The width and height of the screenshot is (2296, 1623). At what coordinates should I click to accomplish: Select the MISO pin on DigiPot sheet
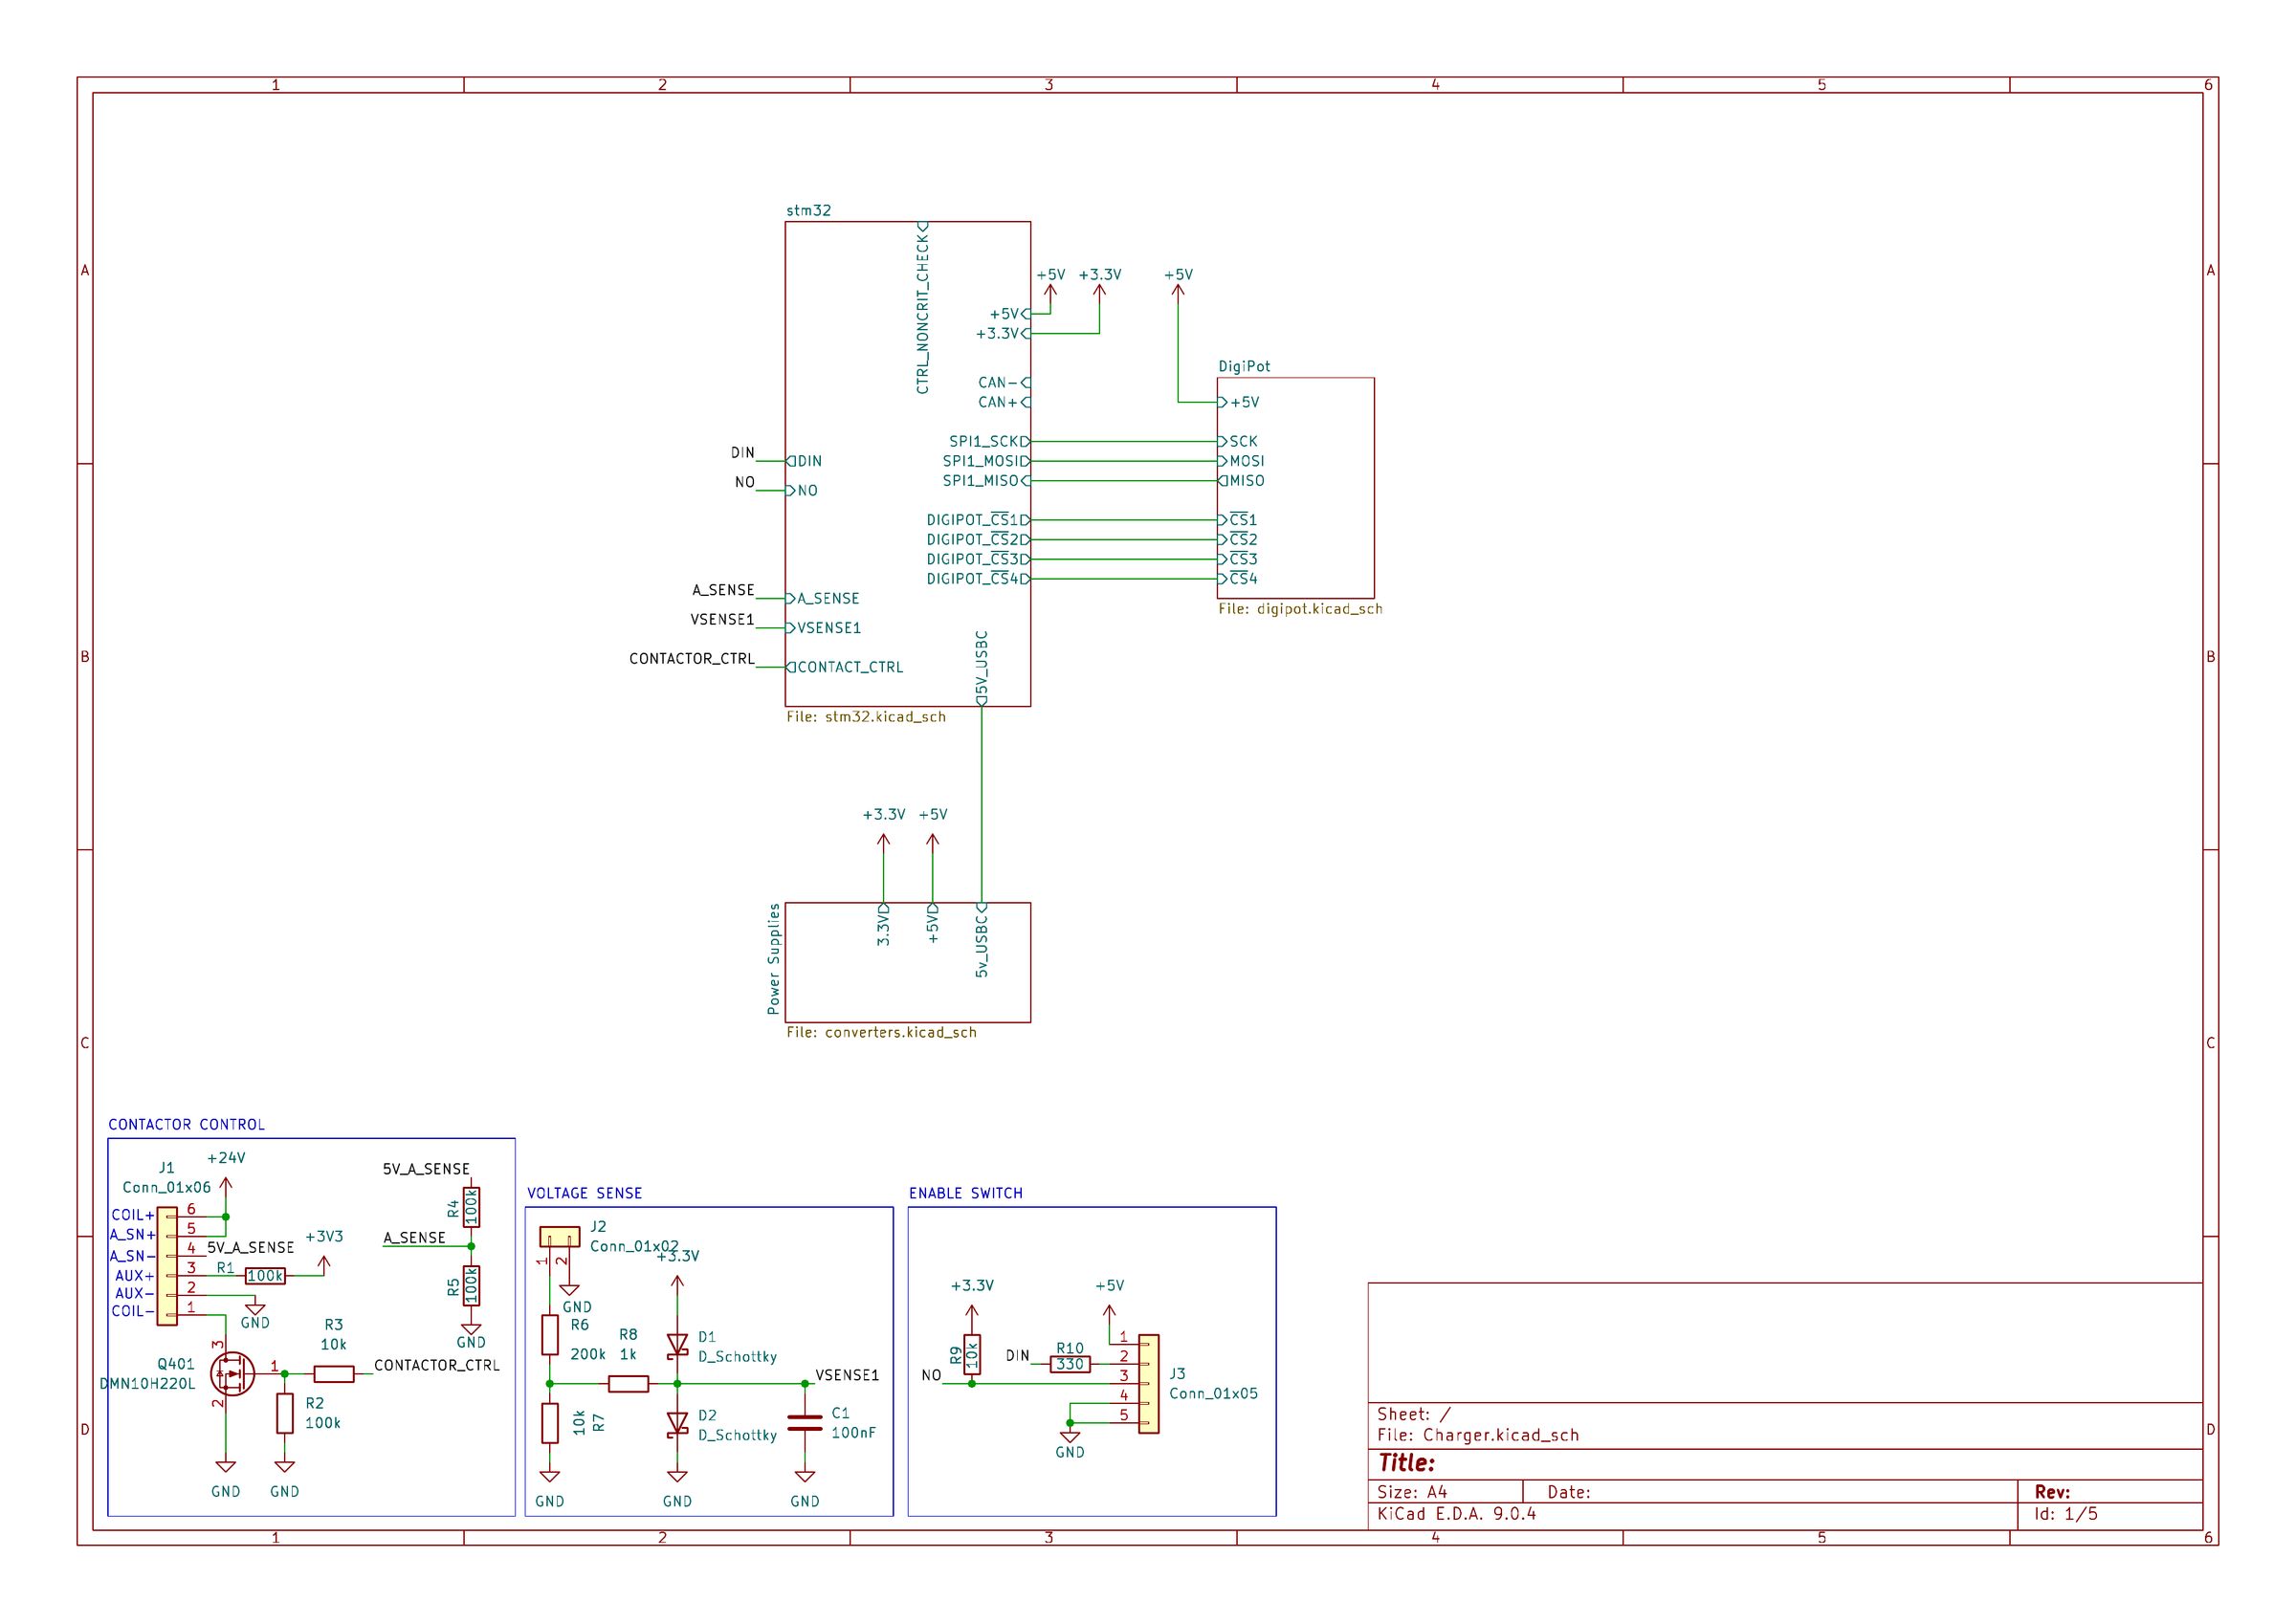(x=1241, y=481)
